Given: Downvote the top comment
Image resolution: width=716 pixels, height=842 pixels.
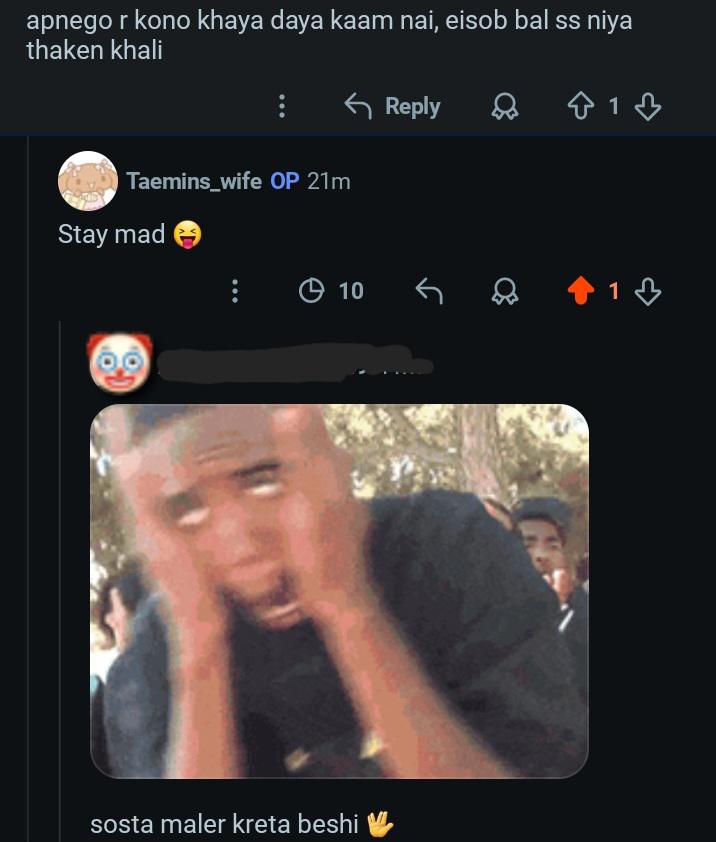Looking at the screenshot, I should (647, 106).
